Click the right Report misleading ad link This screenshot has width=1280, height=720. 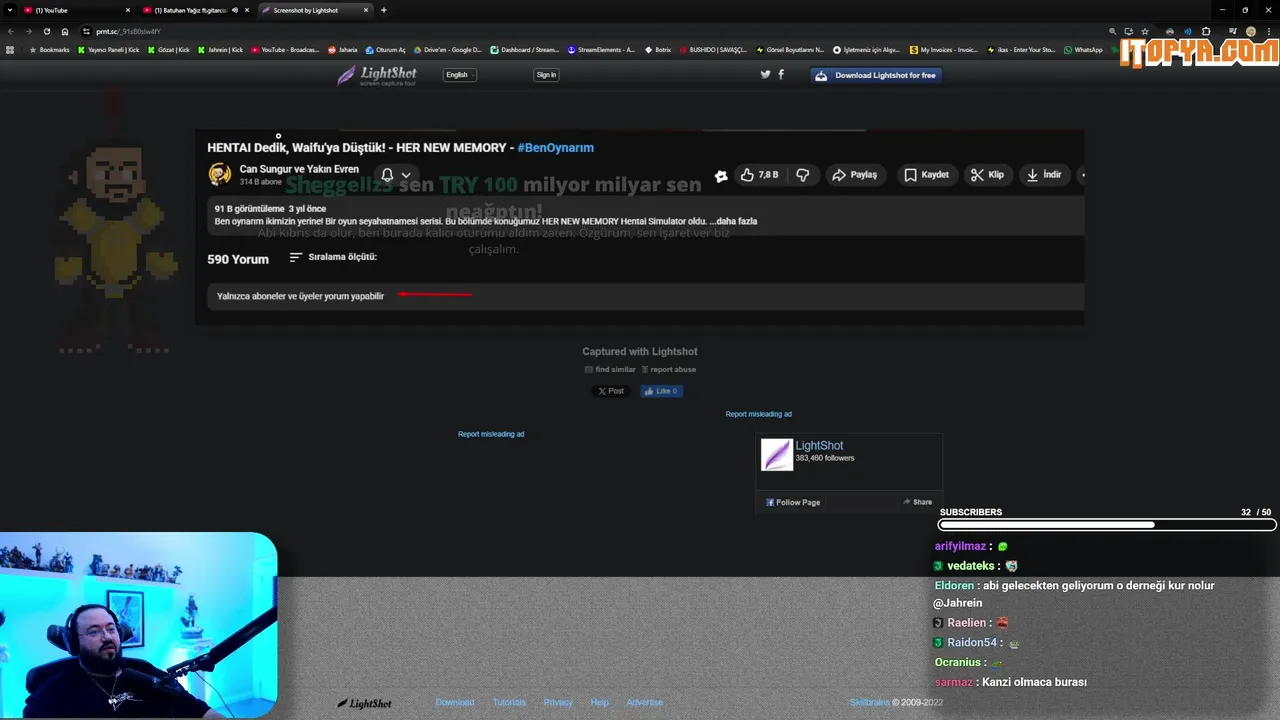tap(758, 414)
